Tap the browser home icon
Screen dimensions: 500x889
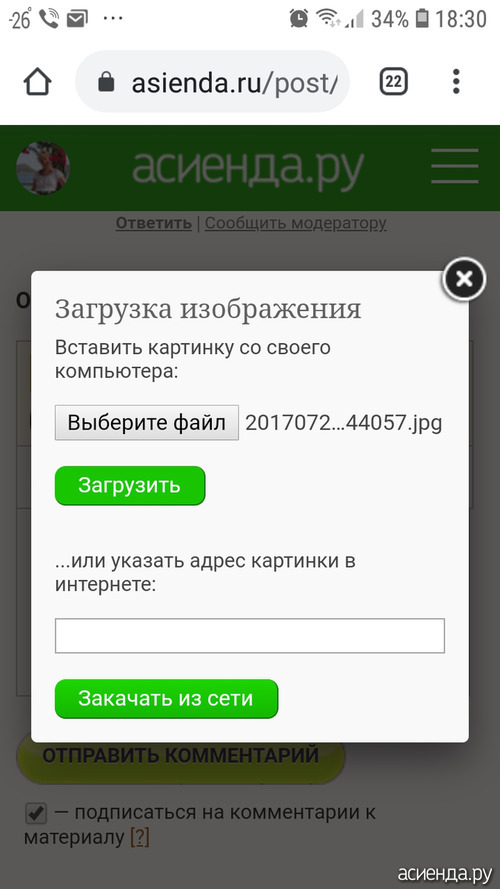pos(37,83)
